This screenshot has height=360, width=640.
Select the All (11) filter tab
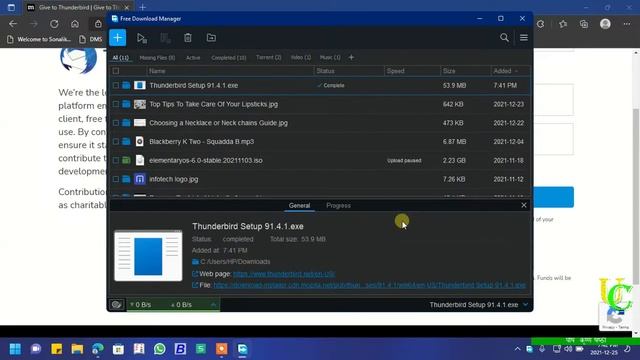[x=120, y=58]
